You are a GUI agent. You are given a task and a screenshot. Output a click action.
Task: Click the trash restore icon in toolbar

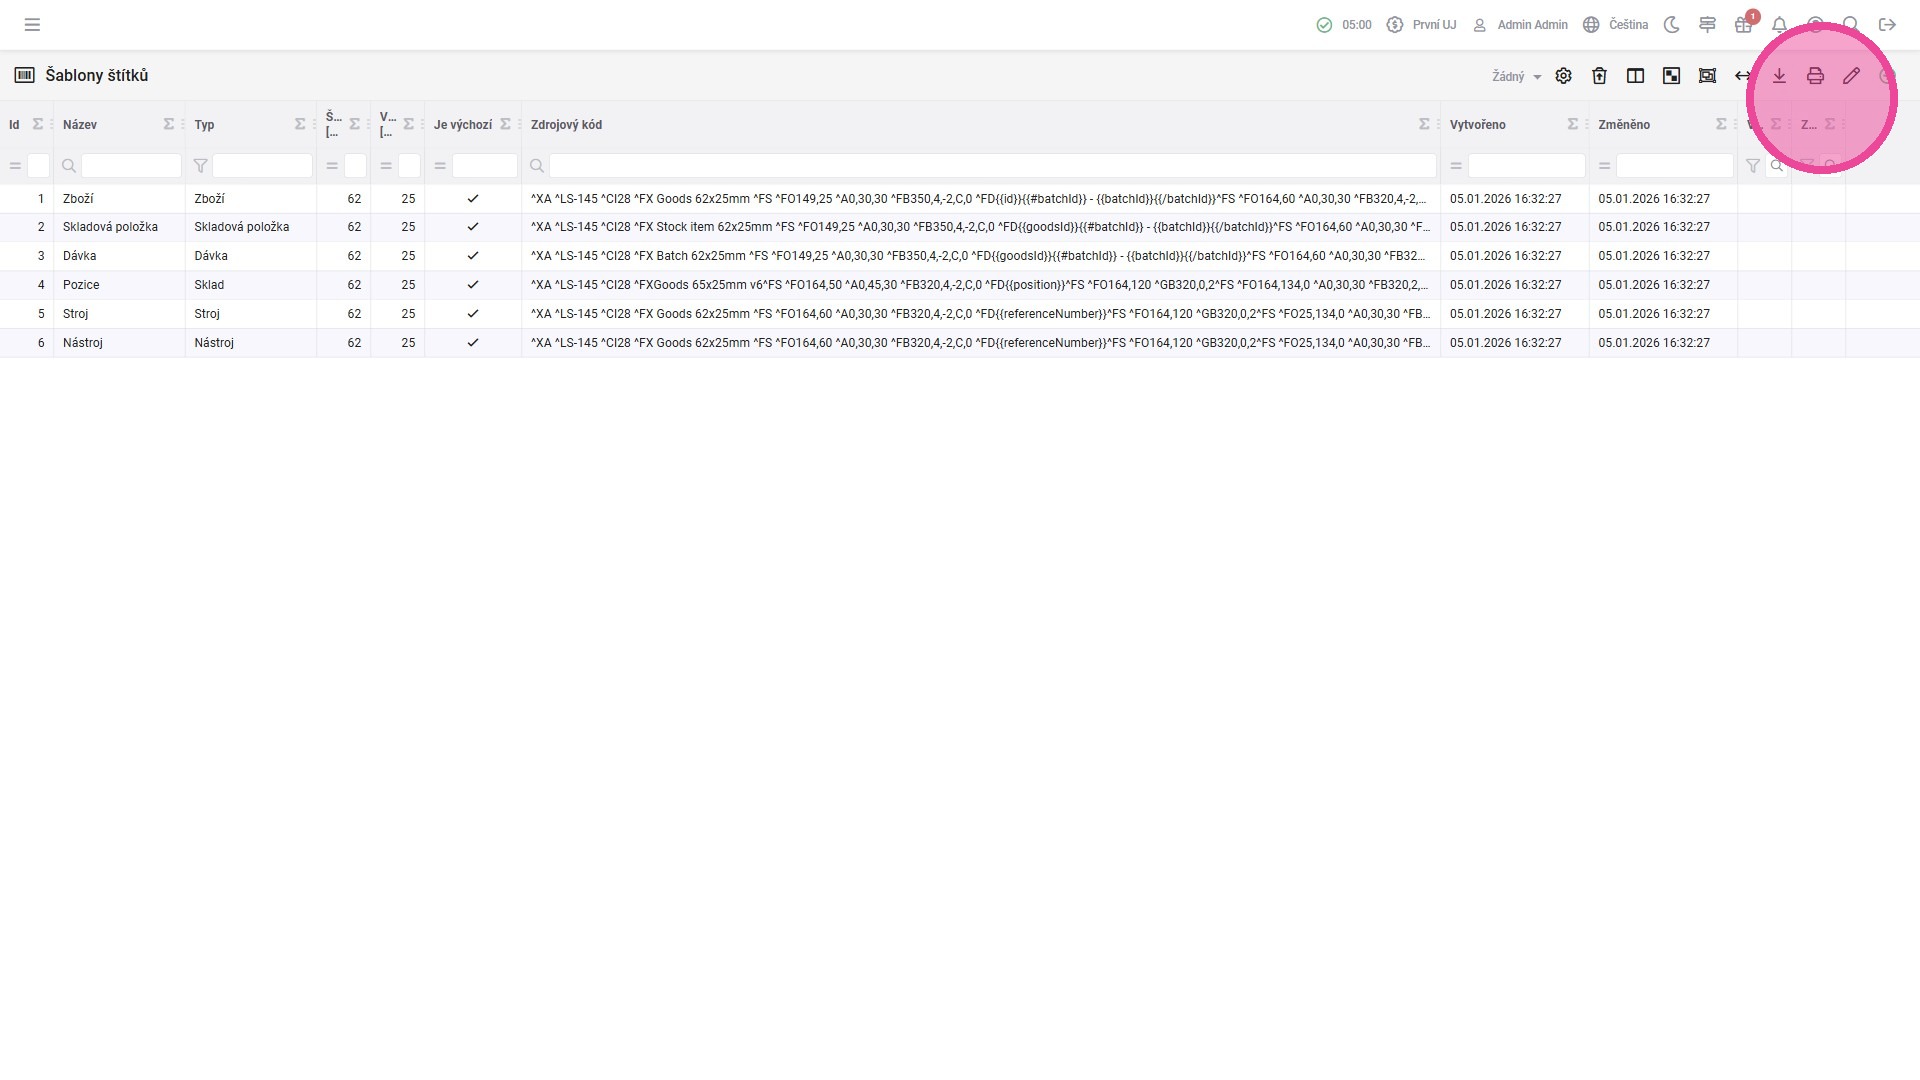tap(1599, 76)
